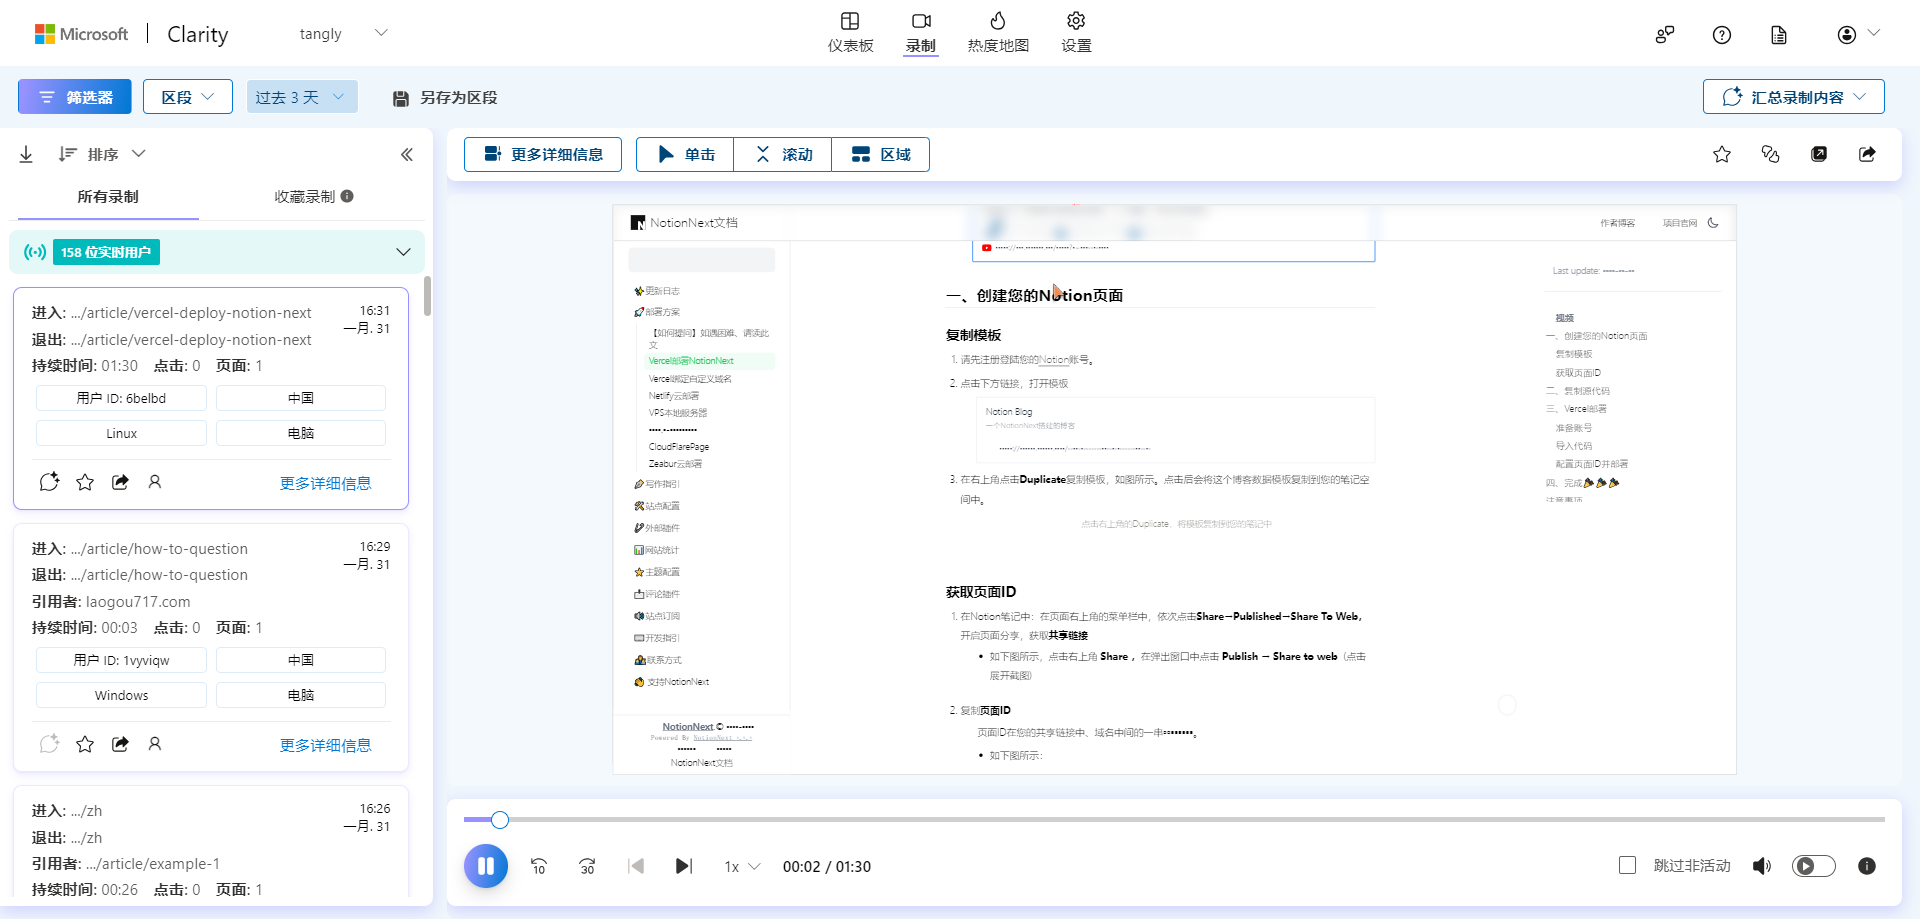Open the 排序 sort dropdown
Viewport: 1920px width, 919px height.
102,154
